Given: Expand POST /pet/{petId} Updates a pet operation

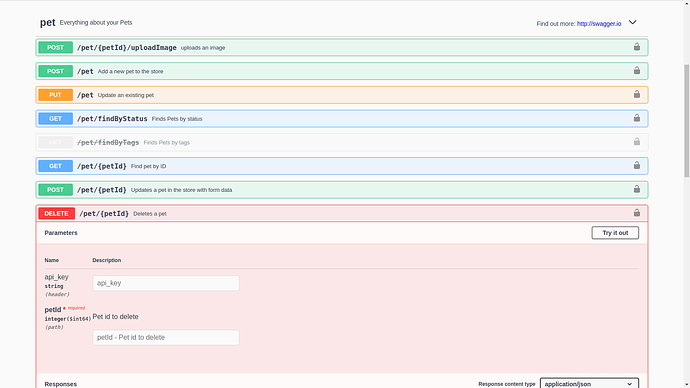Looking at the screenshot, I should click(341, 190).
